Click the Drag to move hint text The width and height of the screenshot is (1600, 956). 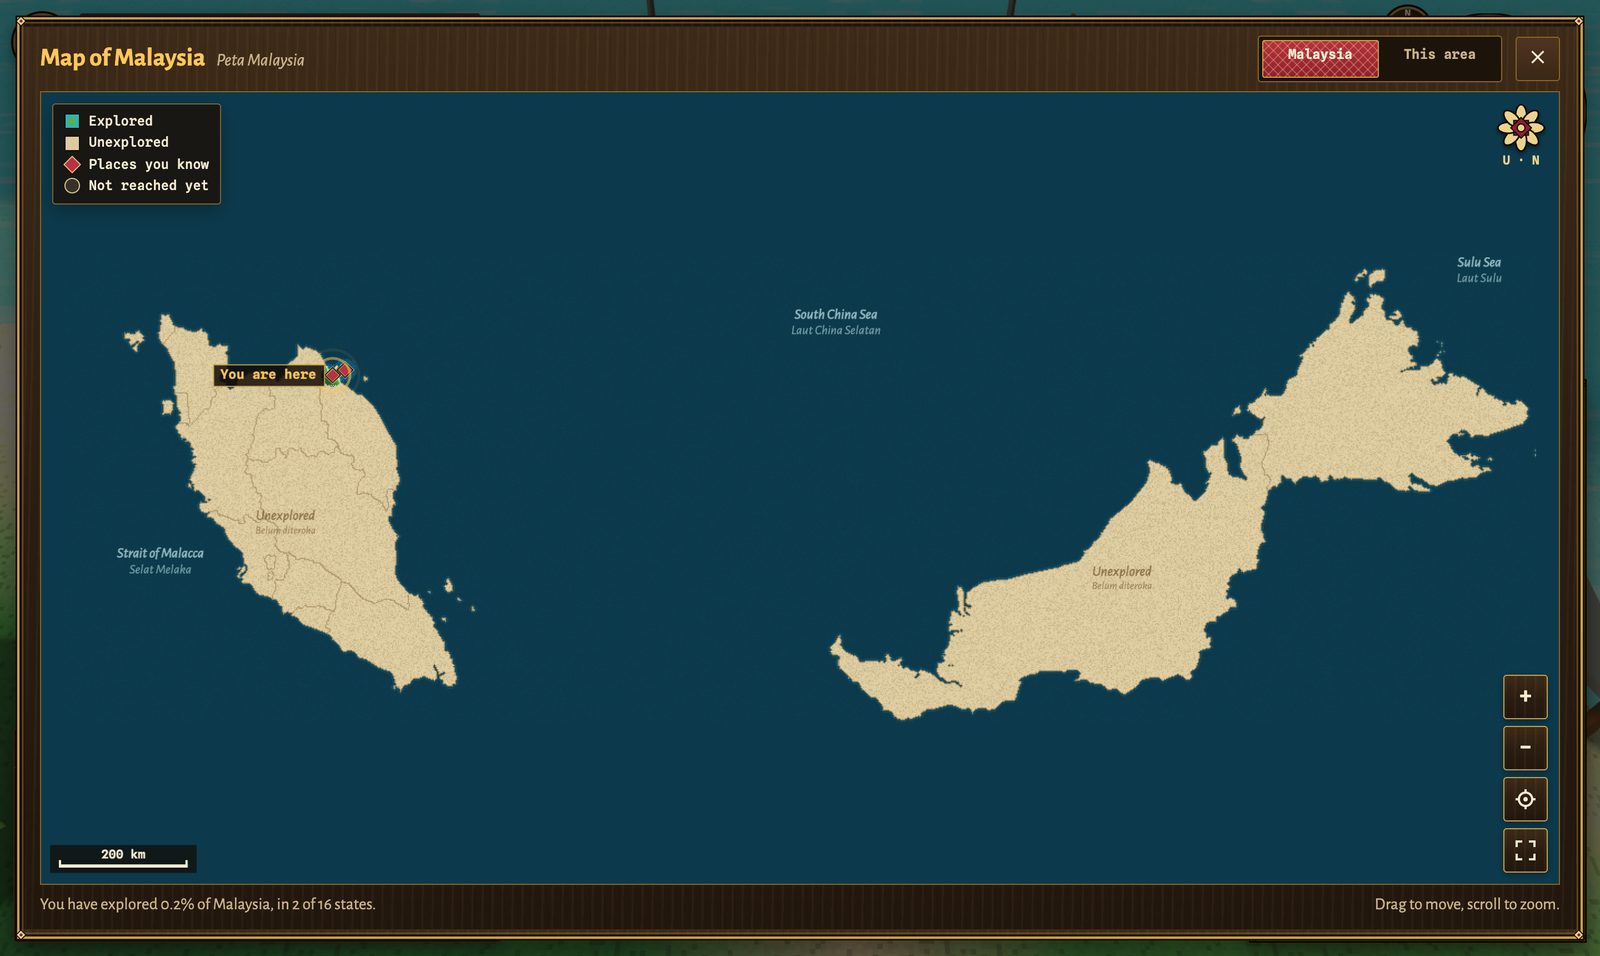point(1466,904)
